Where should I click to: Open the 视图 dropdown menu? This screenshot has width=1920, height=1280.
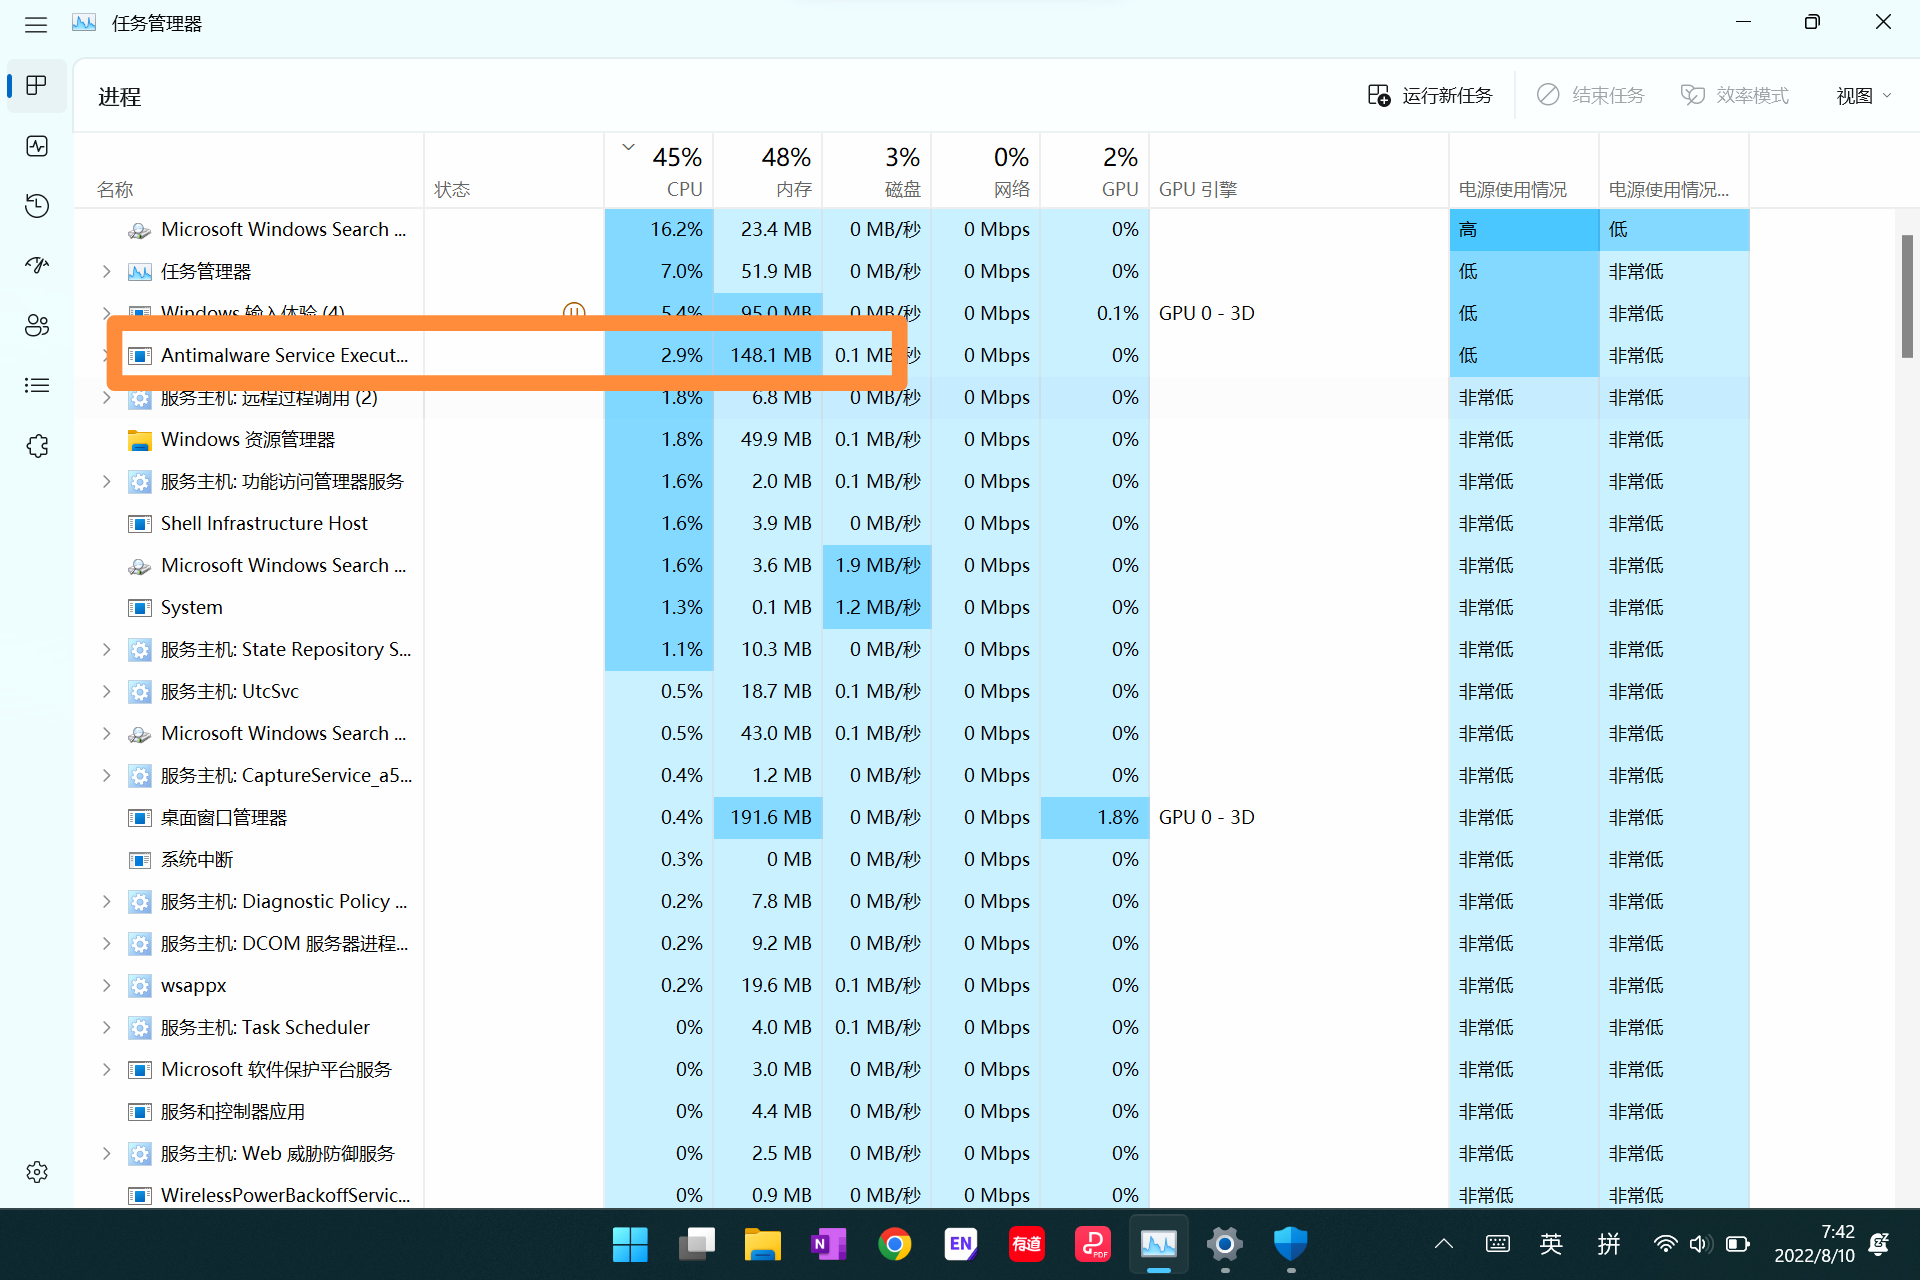click(x=1864, y=96)
